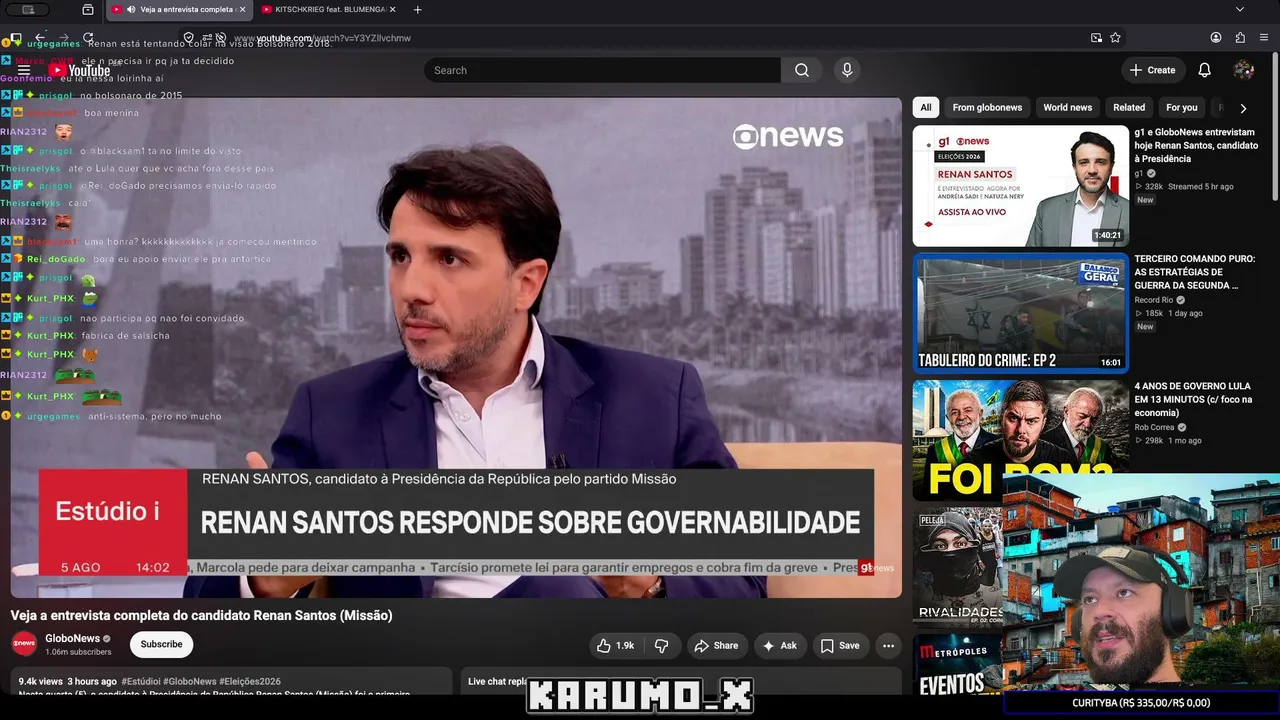
Task: Reload the current page
Action: [88, 38]
